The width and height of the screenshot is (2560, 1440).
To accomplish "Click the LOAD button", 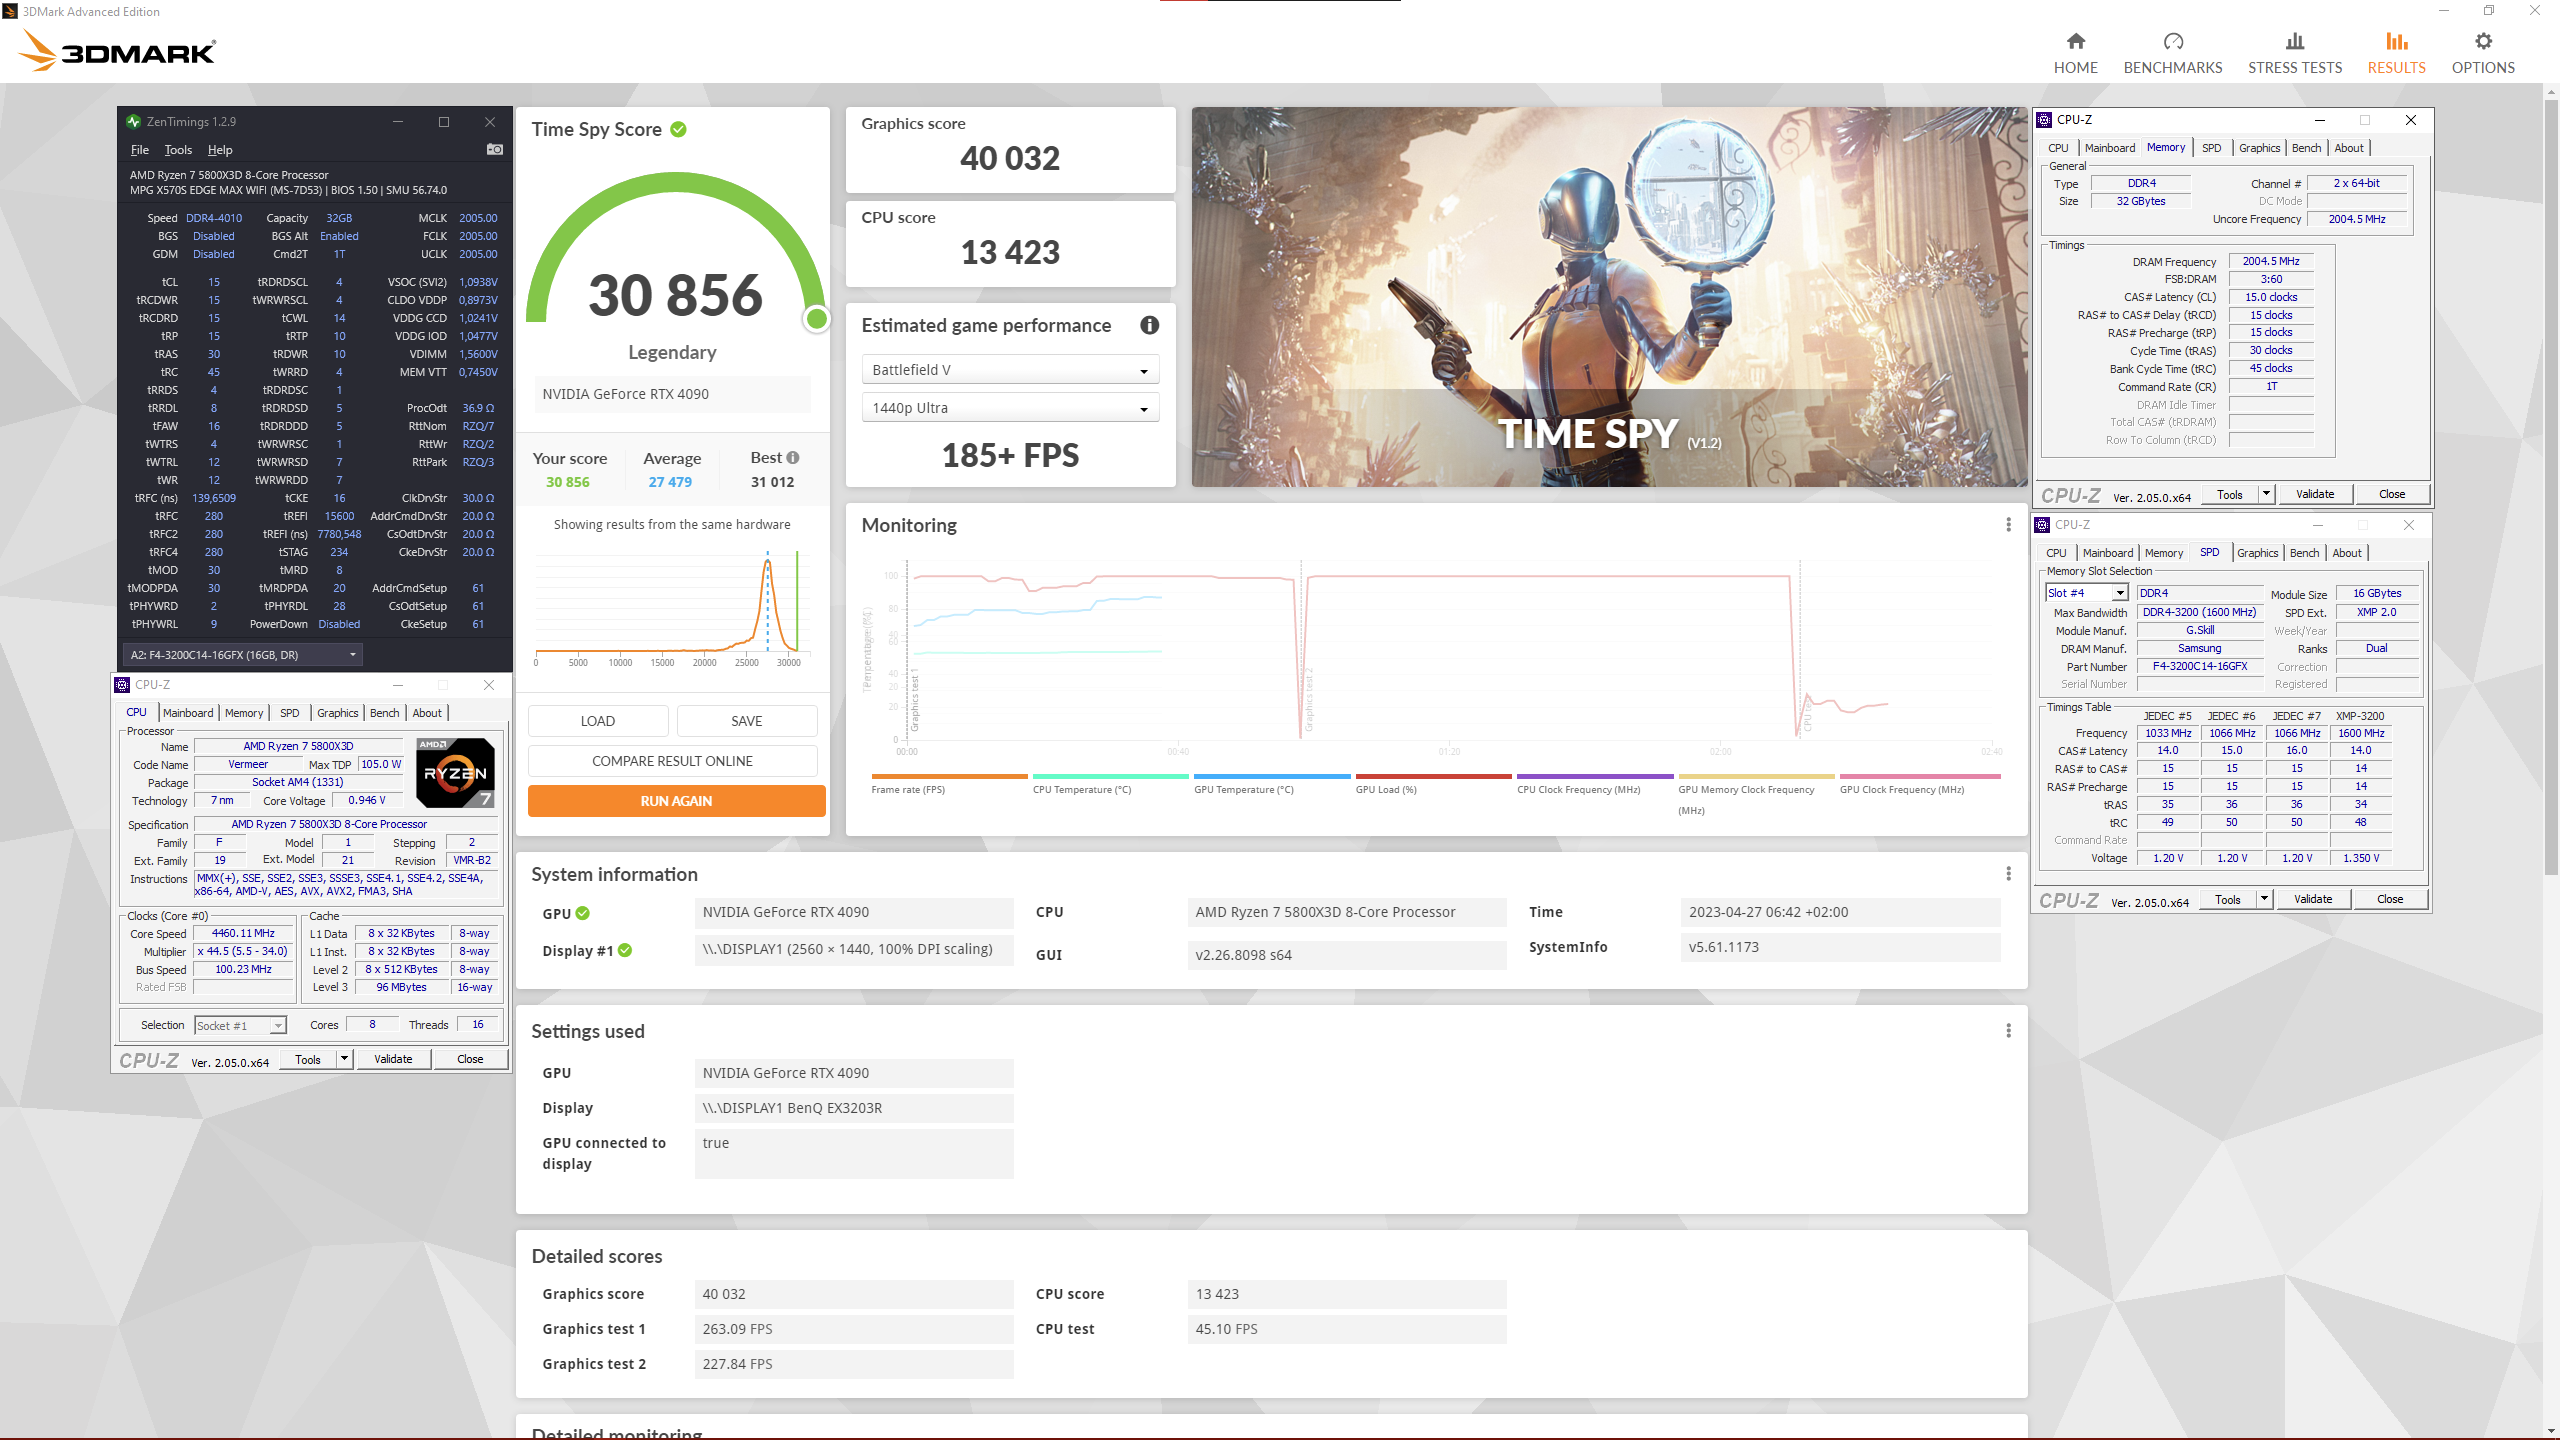I will [x=597, y=721].
